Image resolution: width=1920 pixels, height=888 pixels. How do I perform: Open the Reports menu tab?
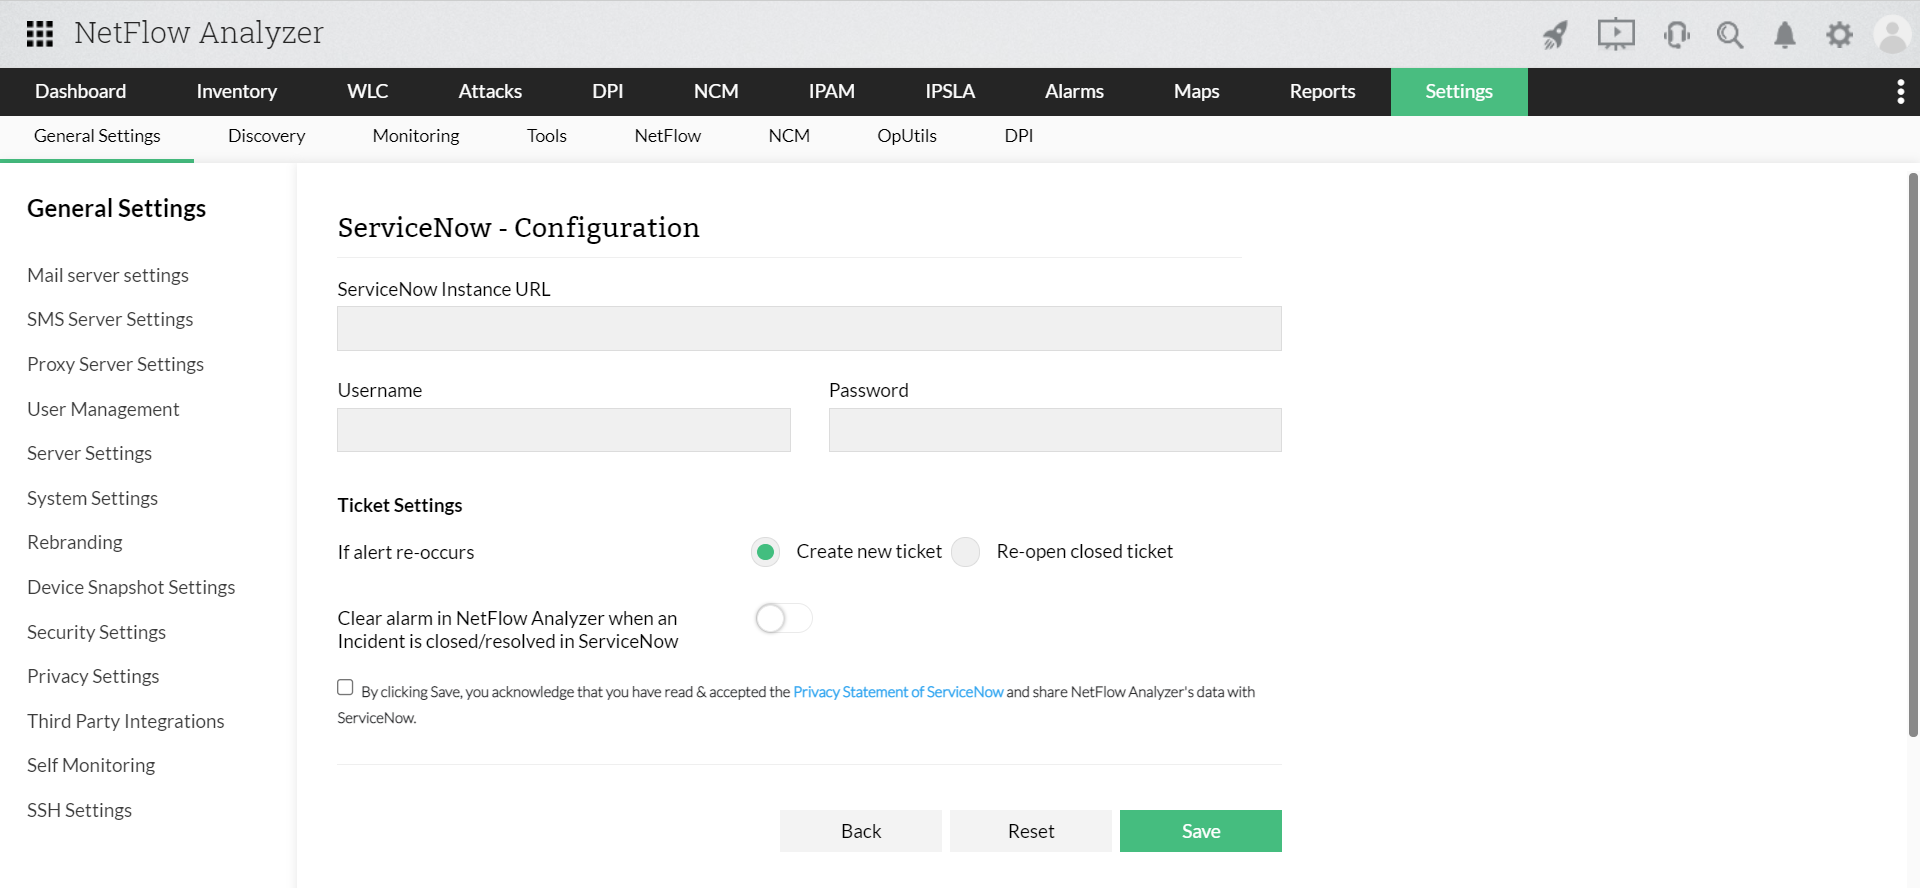click(1322, 92)
